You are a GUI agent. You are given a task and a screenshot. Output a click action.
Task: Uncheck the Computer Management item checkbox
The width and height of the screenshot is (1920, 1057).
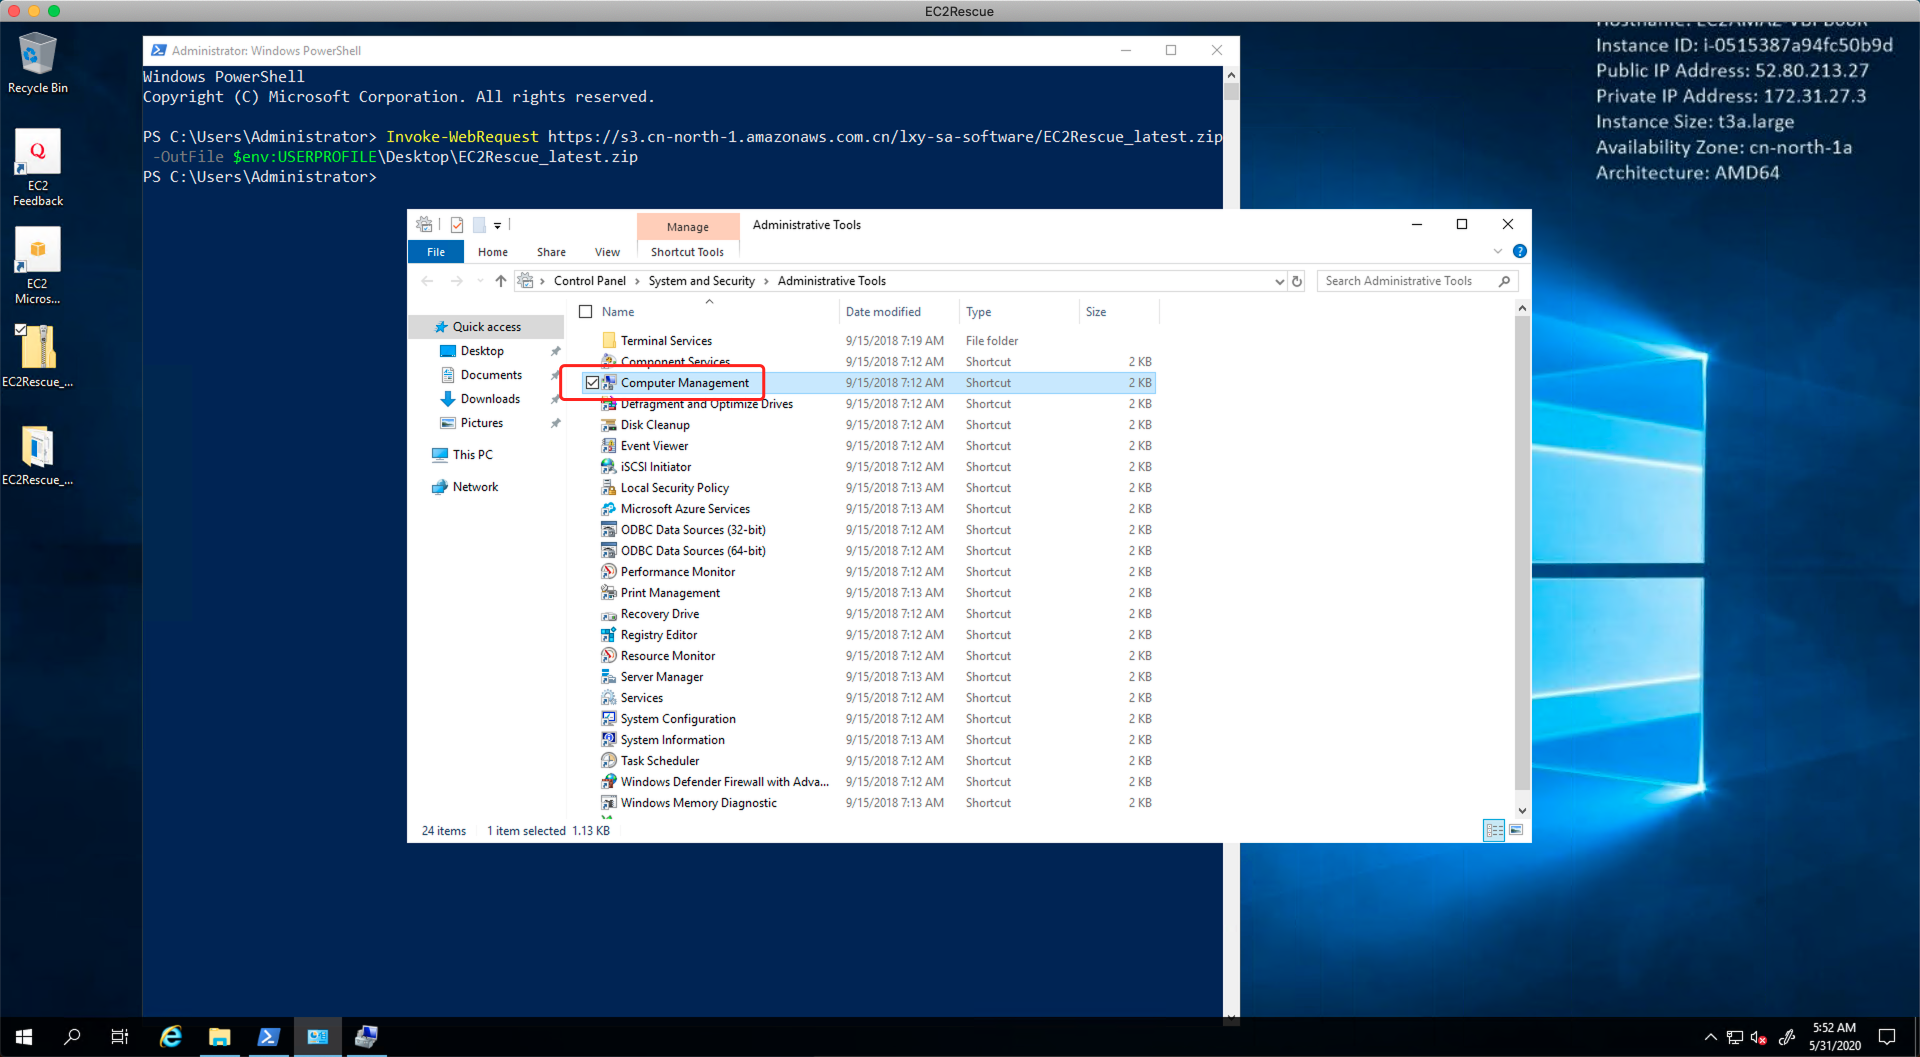click(592, 383)
